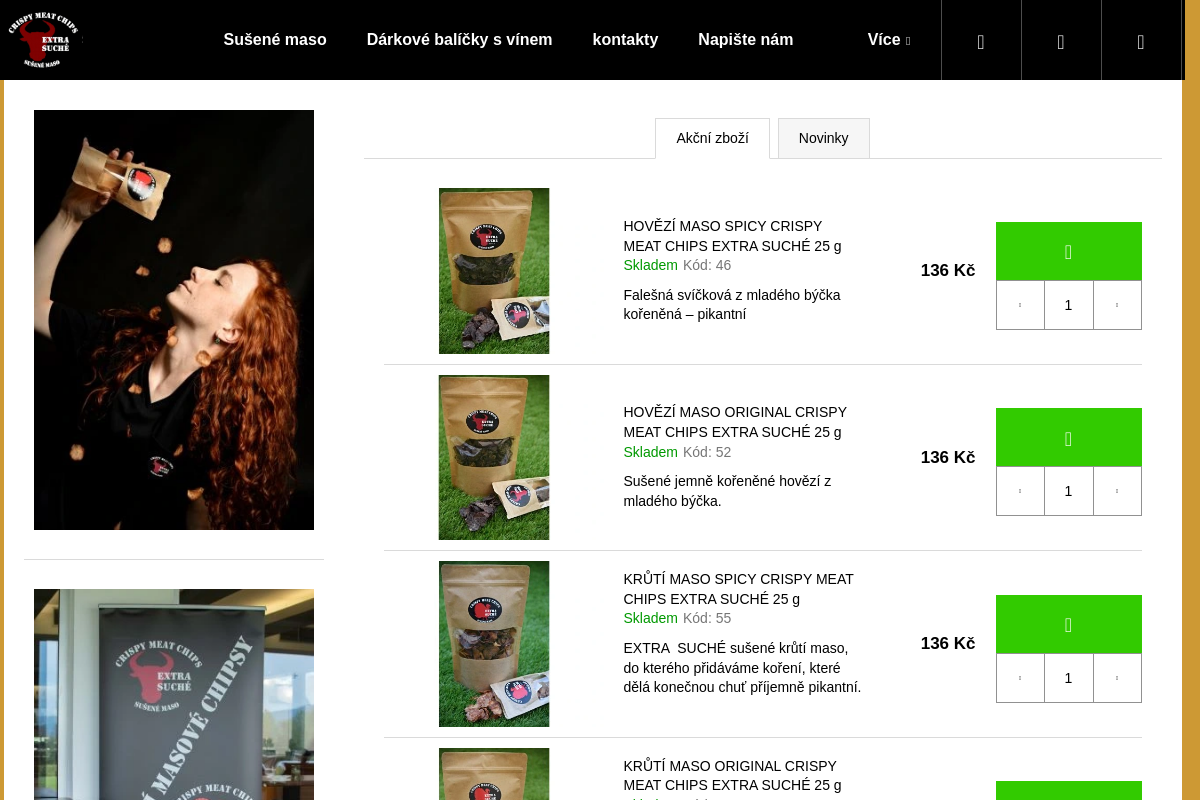Expand the Více dropdown menu

(x=889, y=40)
